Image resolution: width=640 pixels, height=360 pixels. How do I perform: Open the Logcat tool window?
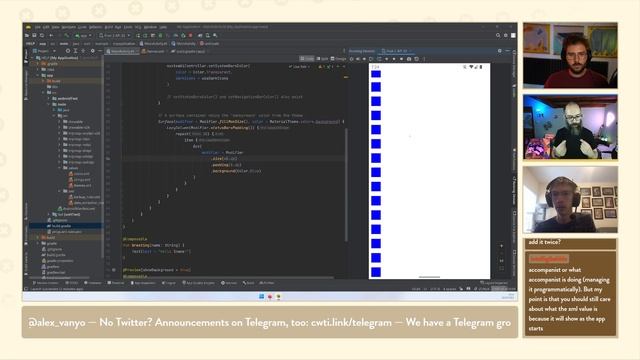[x=168, y=283]
